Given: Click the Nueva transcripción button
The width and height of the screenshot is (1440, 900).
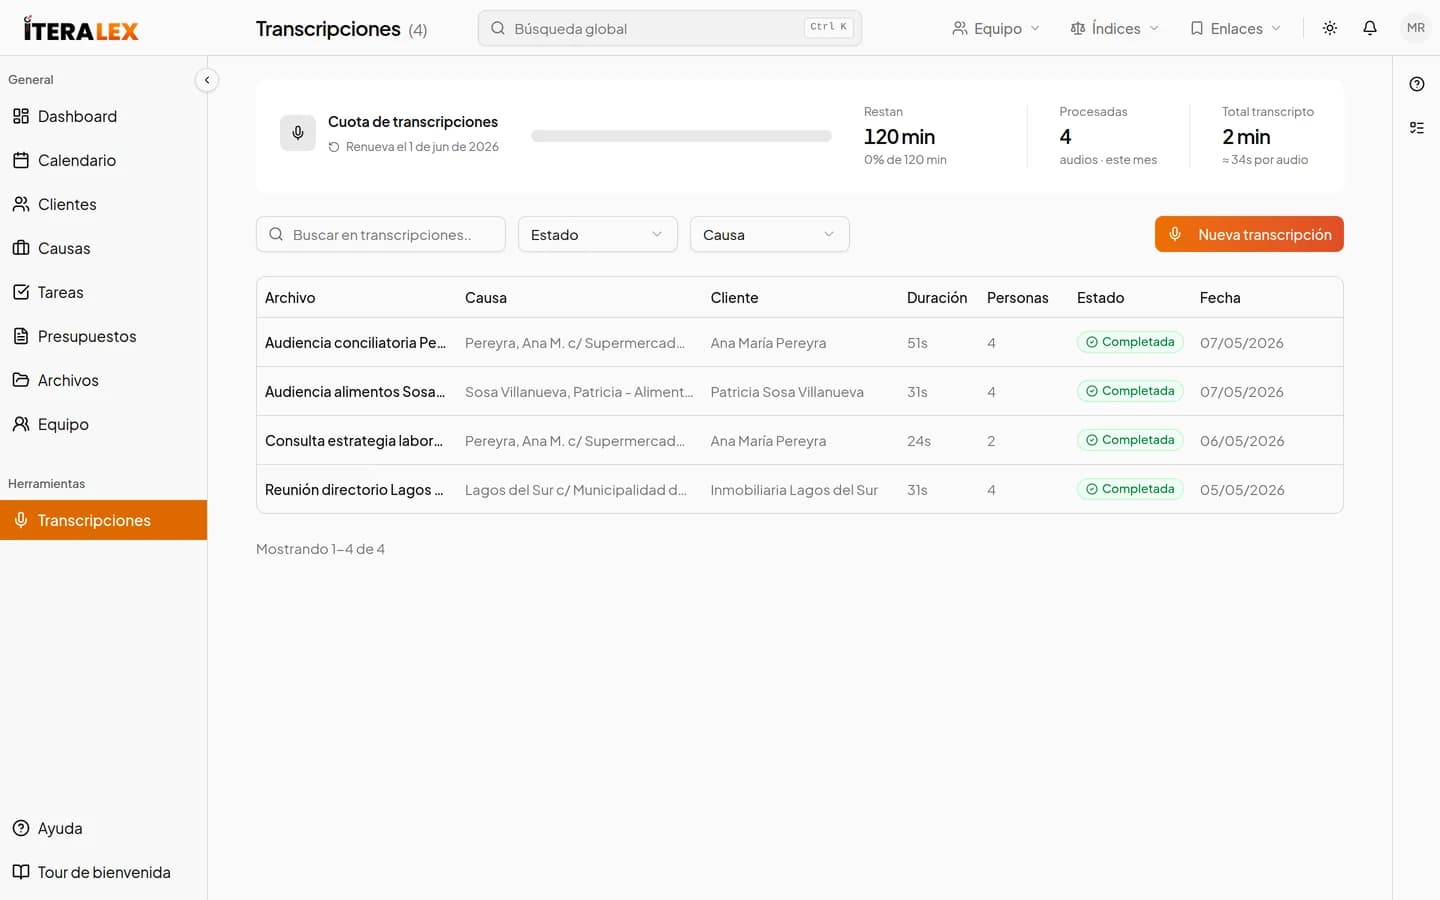Looking at the screenshot, I should click(1249, 234).
